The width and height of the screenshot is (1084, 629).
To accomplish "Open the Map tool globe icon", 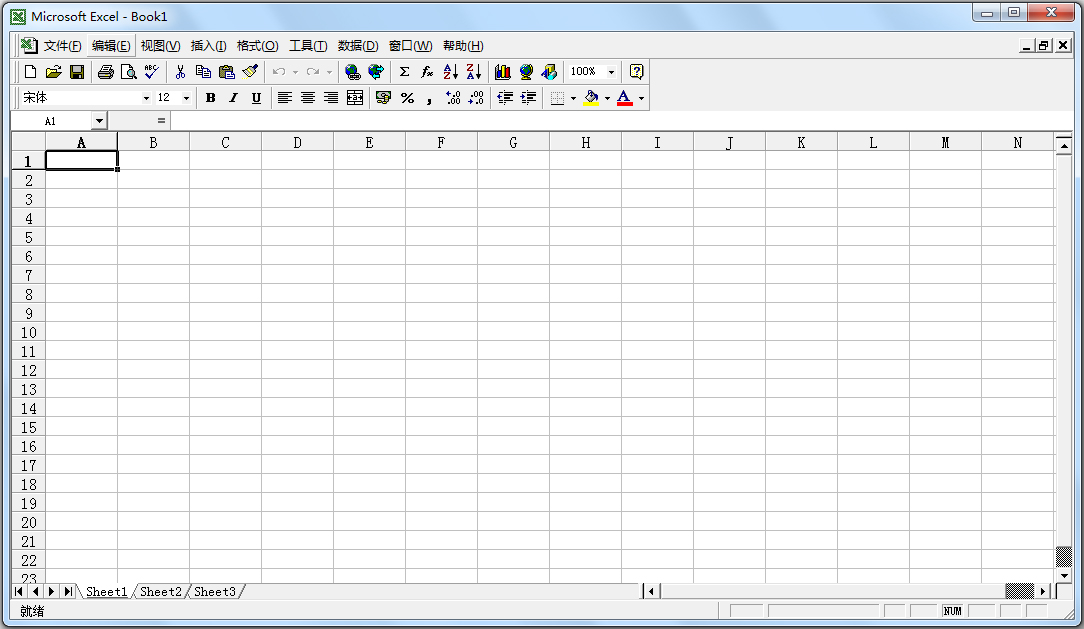I will coord(526,72).
